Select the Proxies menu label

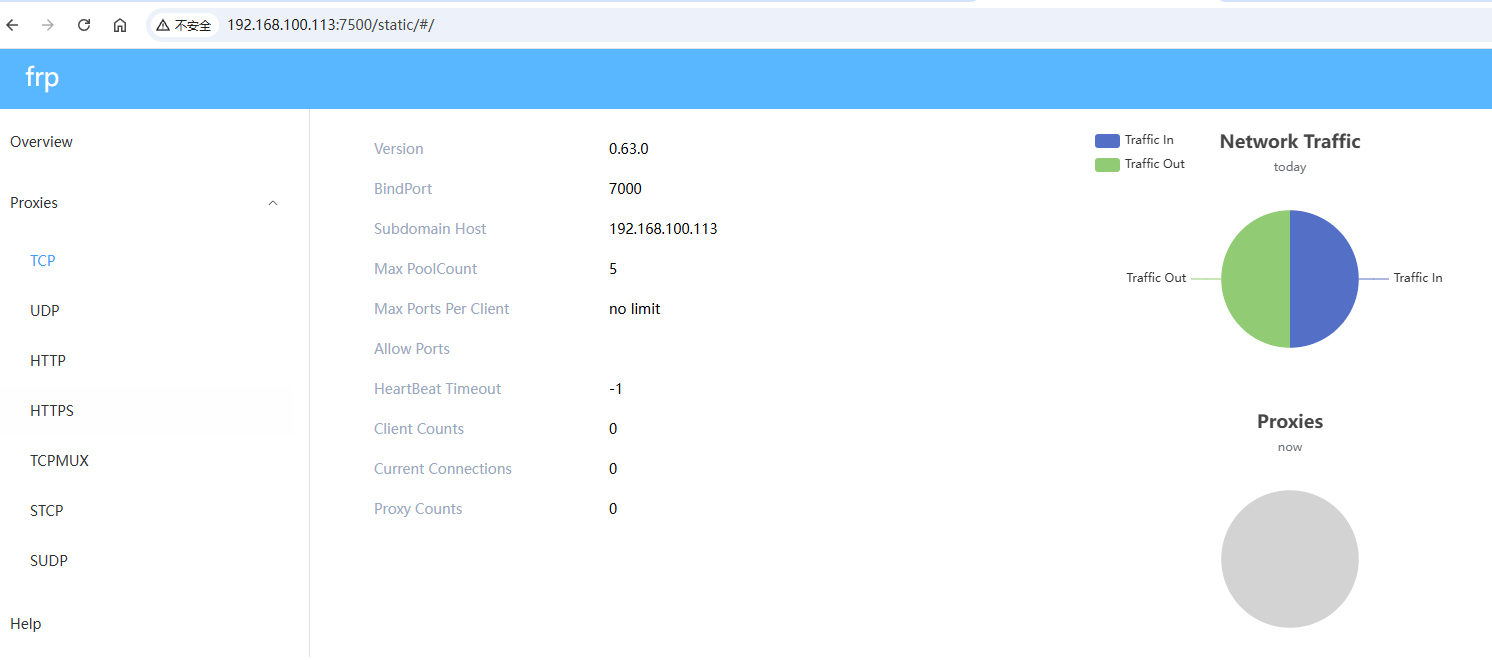point(34,203)
